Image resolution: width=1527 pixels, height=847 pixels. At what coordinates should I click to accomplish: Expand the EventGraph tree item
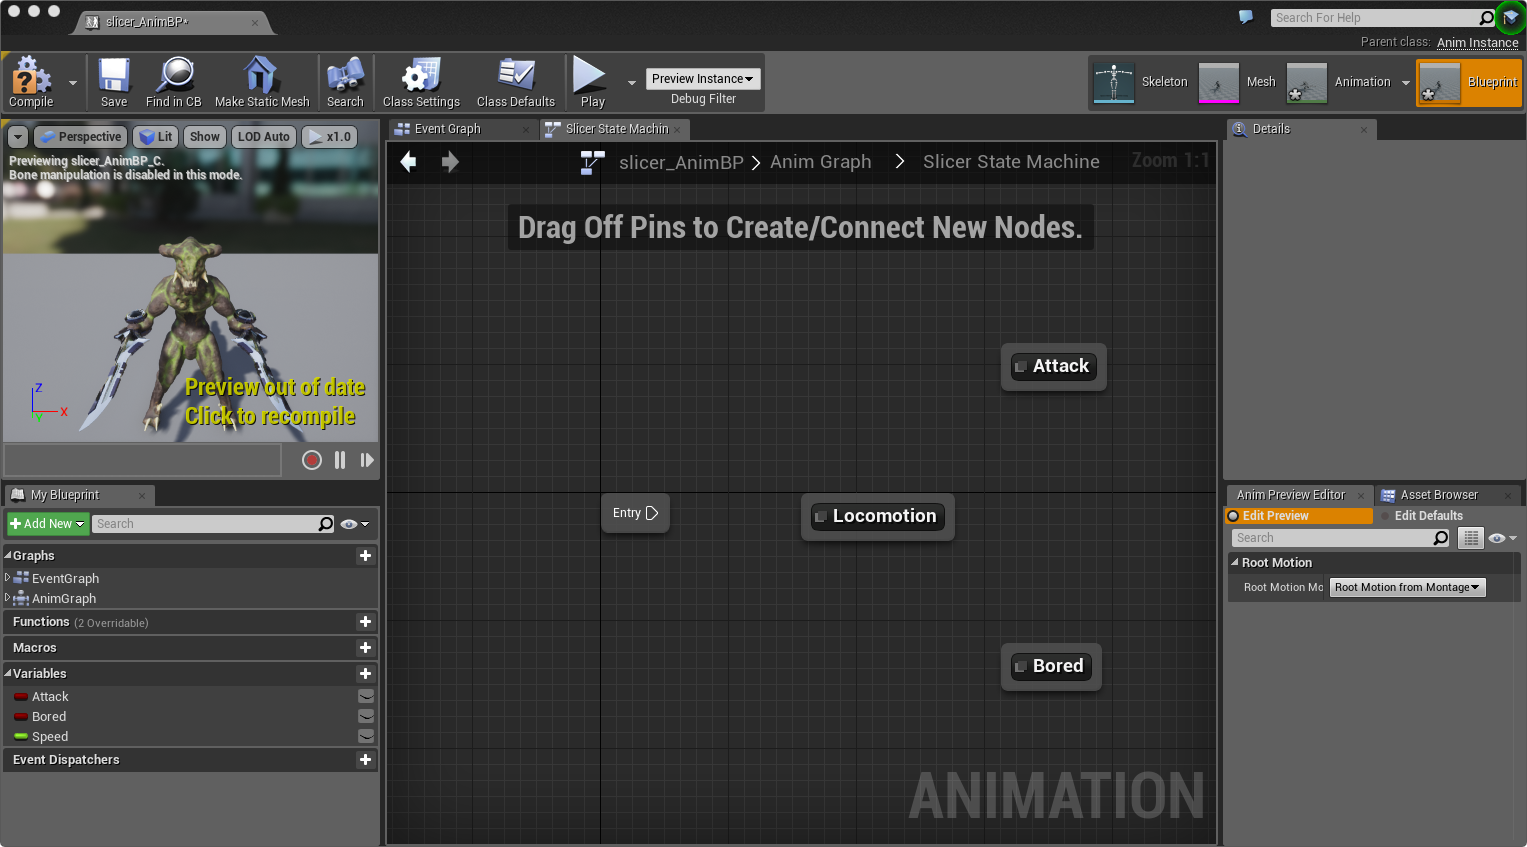[8, 578]
